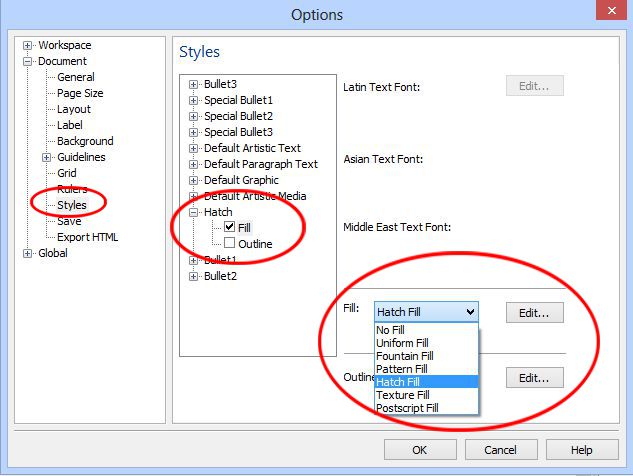Viewport: 633px width, 476px height.
Task: Choose No Fill from the list
Action: pyautogui.click(x=426, y=330)
